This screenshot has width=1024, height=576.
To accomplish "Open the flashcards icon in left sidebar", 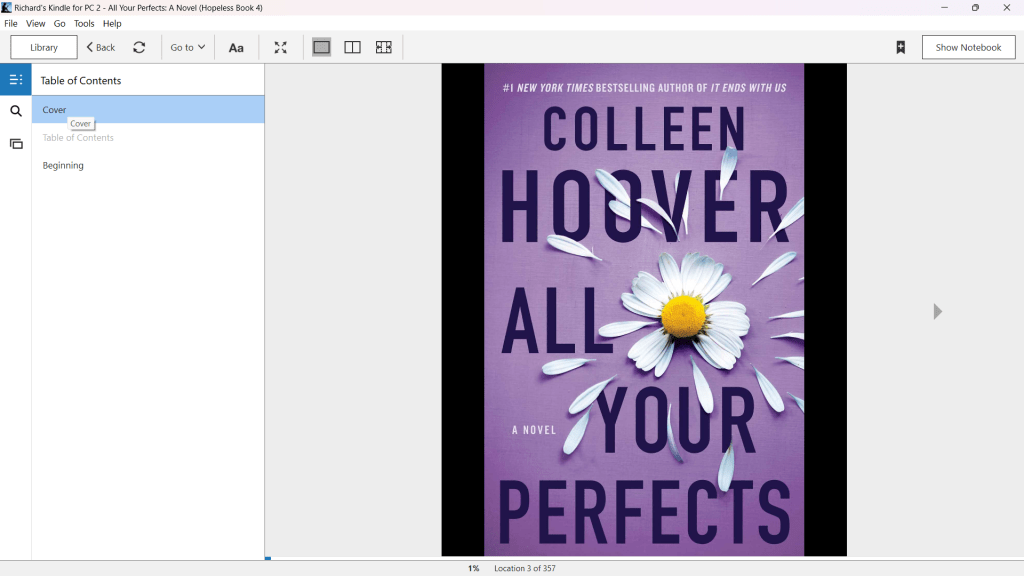I will tap(16, 144).
